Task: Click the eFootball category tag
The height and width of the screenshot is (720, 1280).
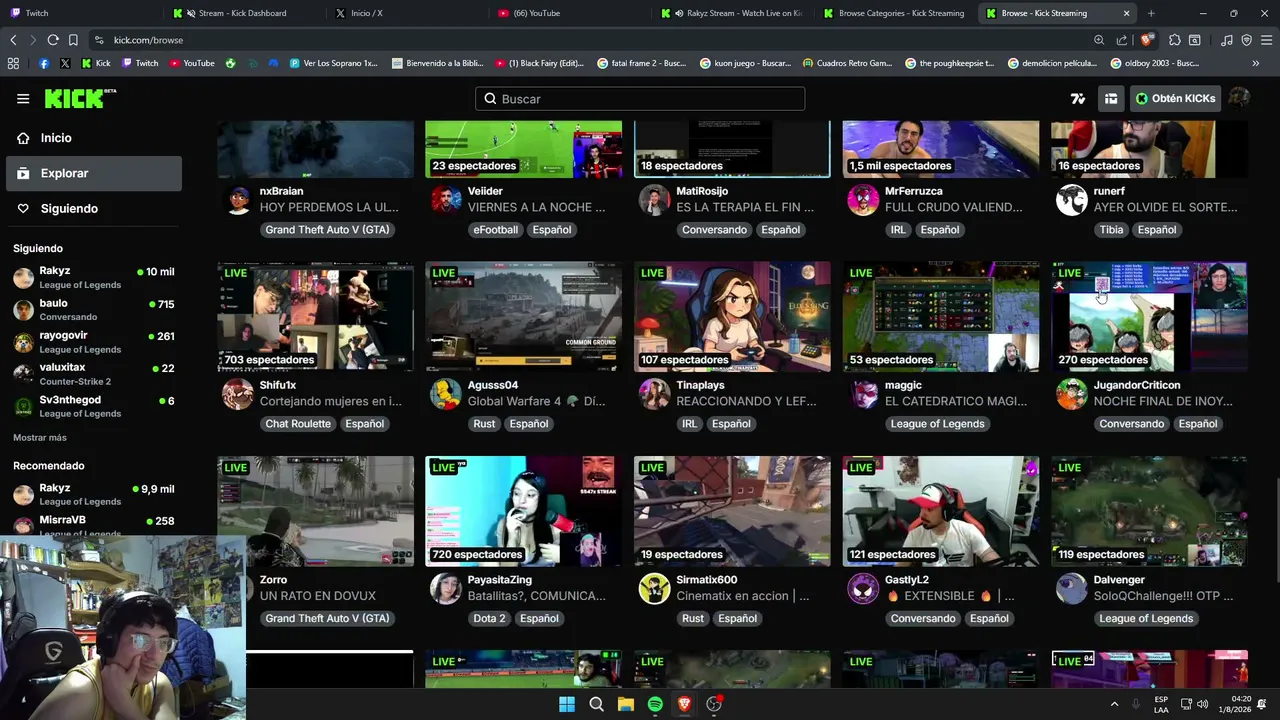Action: [x=496, y=230]
